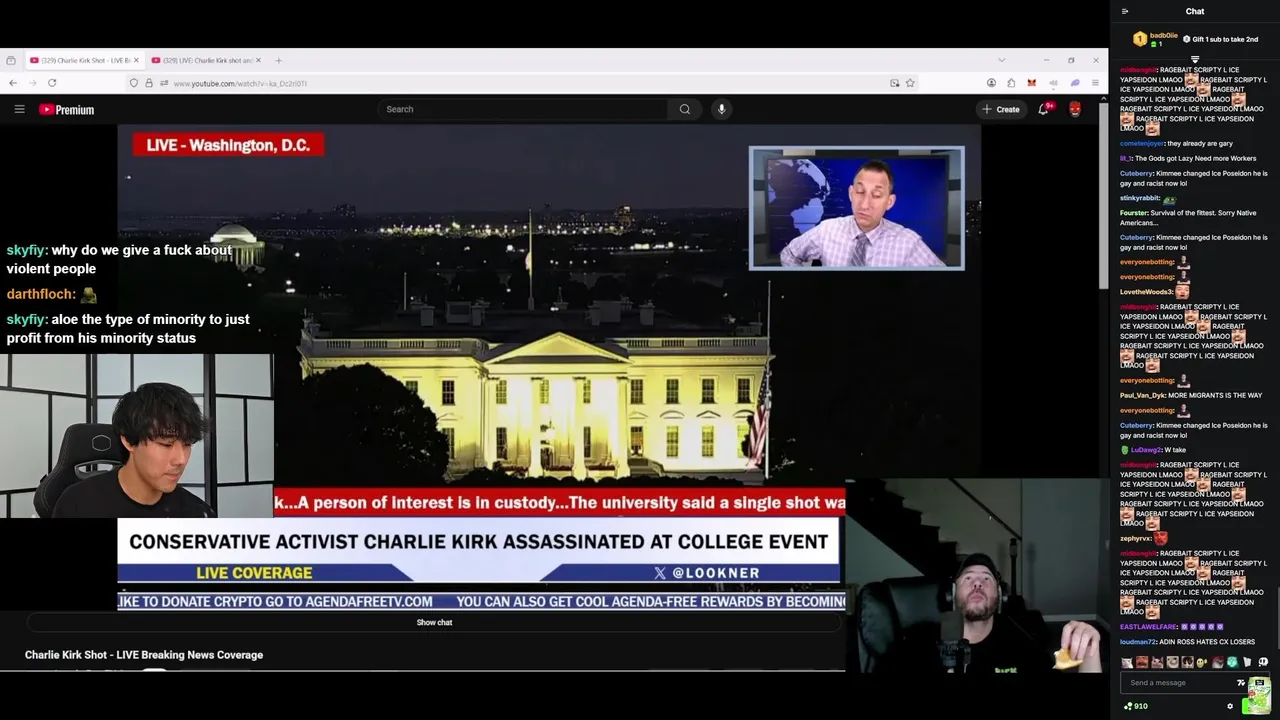Open a new browser tab with plus

(278, 60)
